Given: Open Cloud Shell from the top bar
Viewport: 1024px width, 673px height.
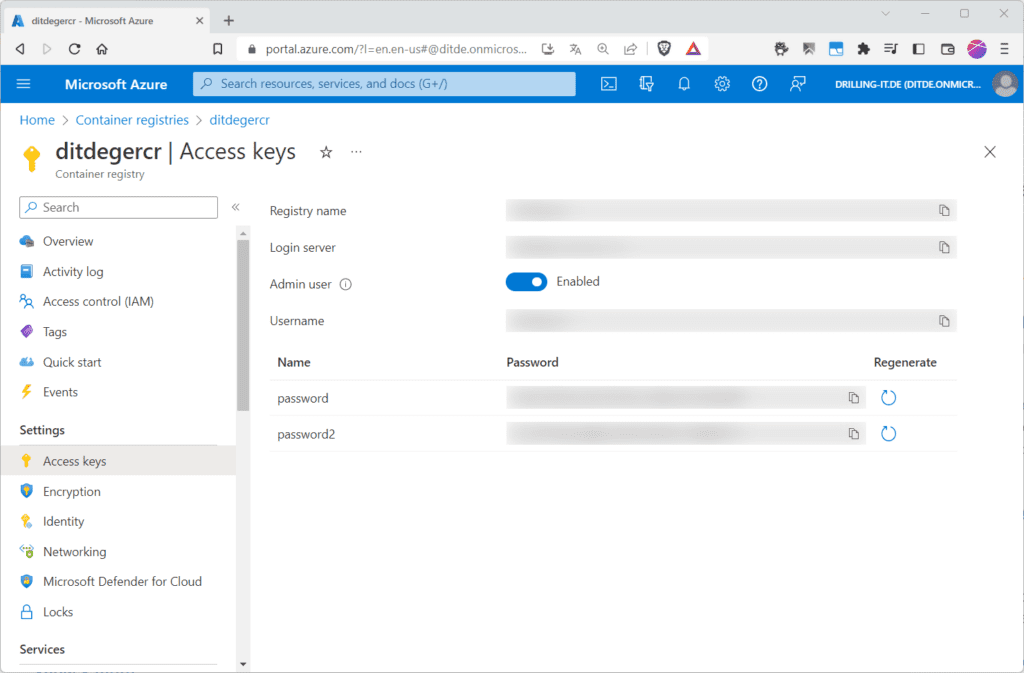Looking at the screenshot, I should pyautogui.click(x=609, y=84).
